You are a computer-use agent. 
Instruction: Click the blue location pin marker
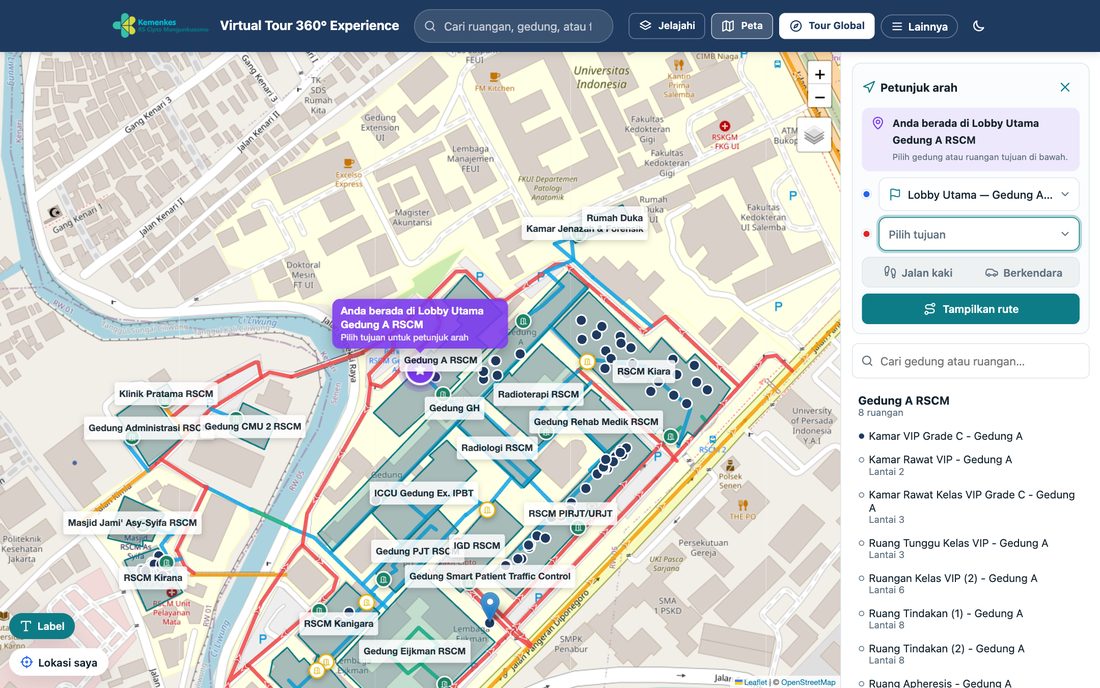click(490, 608)
